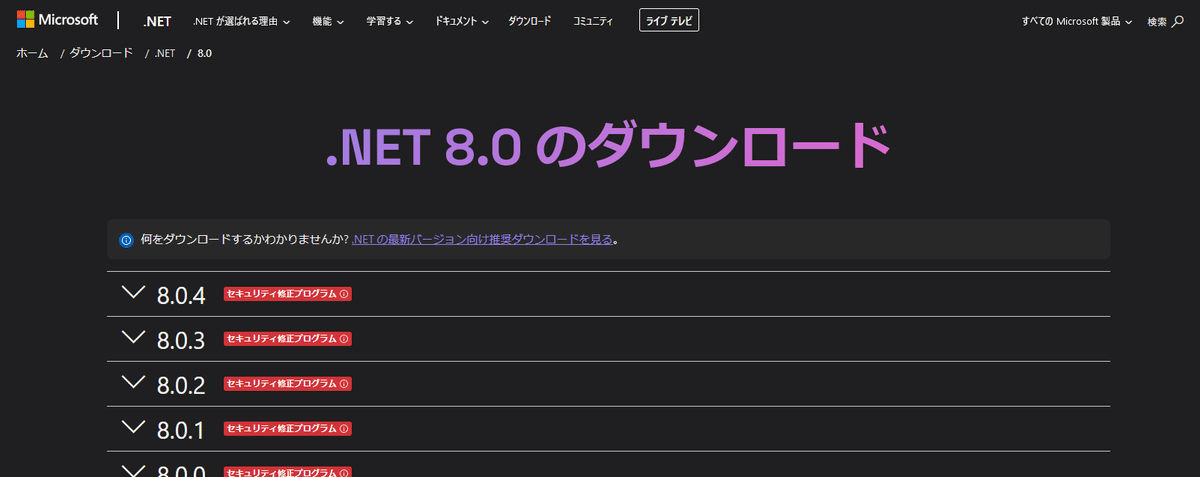1200x477 pixels.
Task: Expand the 機能 dropdown menu
Action: 328,21
